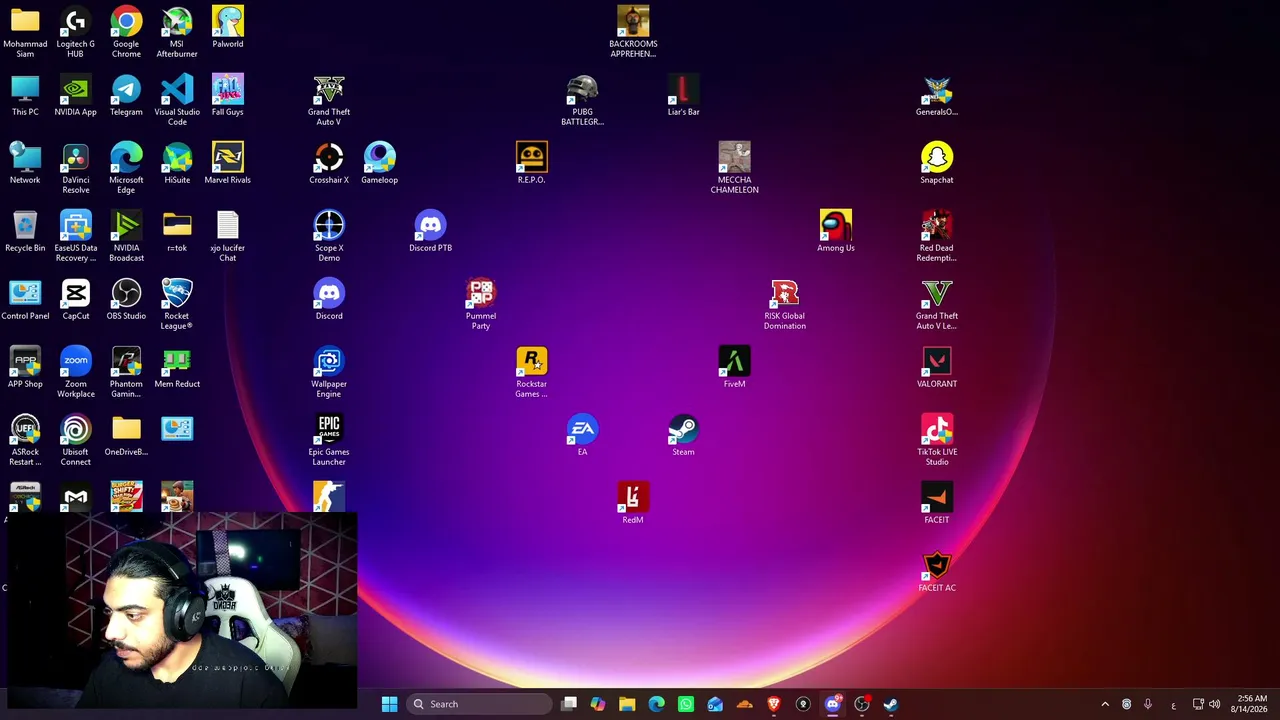The width and height of the screenshot is (1280, 720).
Task: Select the Palworld desktop icon
Action: 228,27
